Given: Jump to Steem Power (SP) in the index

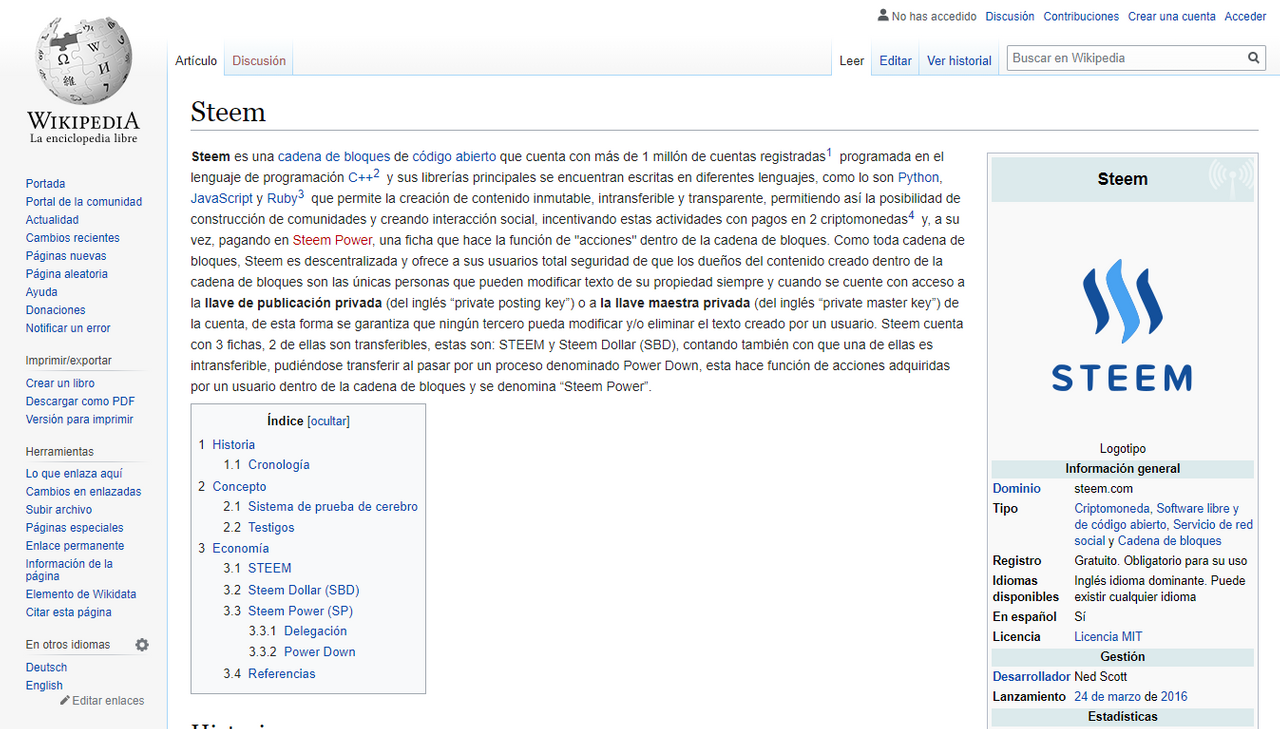Looking at the screenshot, I should [x=300, y=611].
